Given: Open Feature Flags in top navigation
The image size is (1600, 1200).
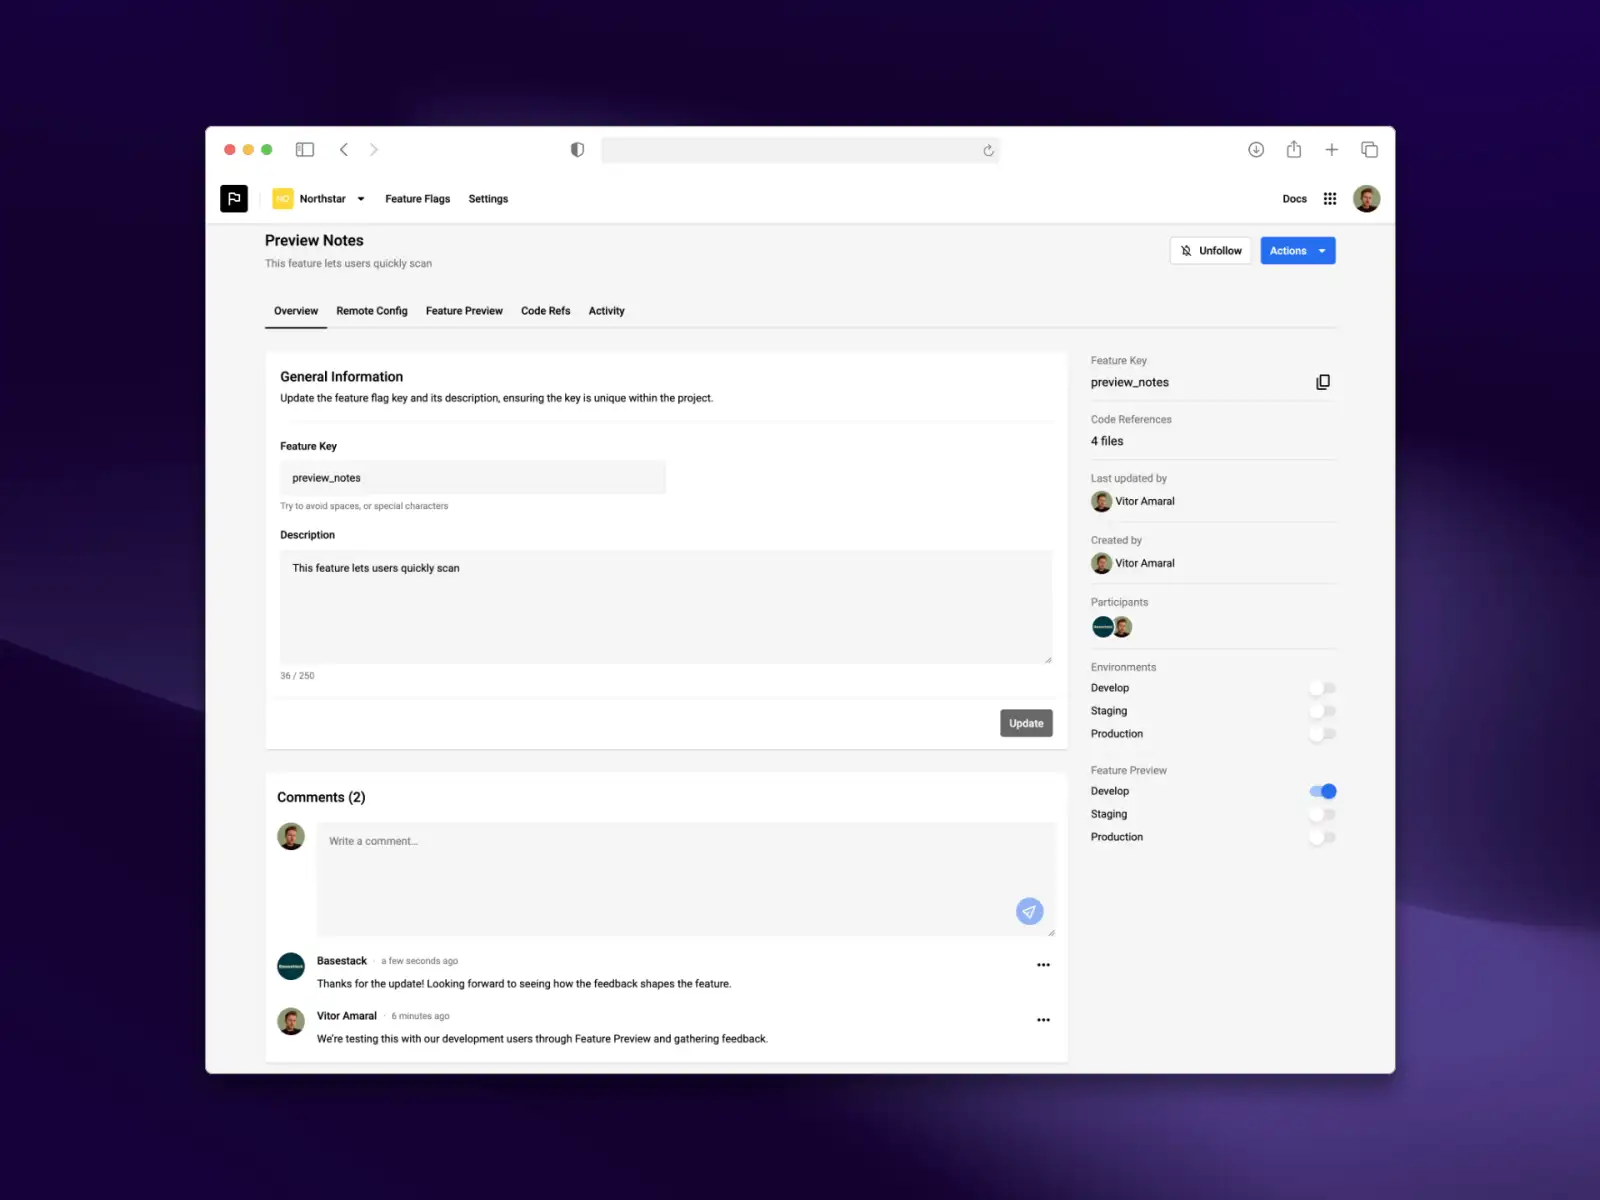Looking at the screenshot, I should click(x=418, y=199).
